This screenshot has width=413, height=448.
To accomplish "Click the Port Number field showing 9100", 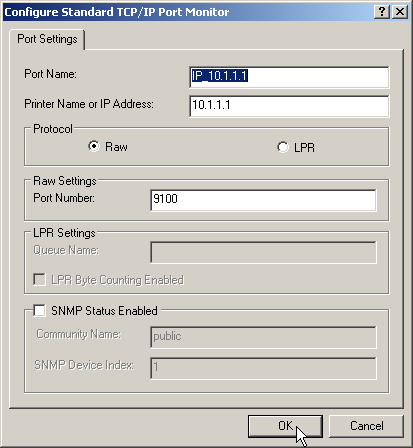I will point(263,200).
